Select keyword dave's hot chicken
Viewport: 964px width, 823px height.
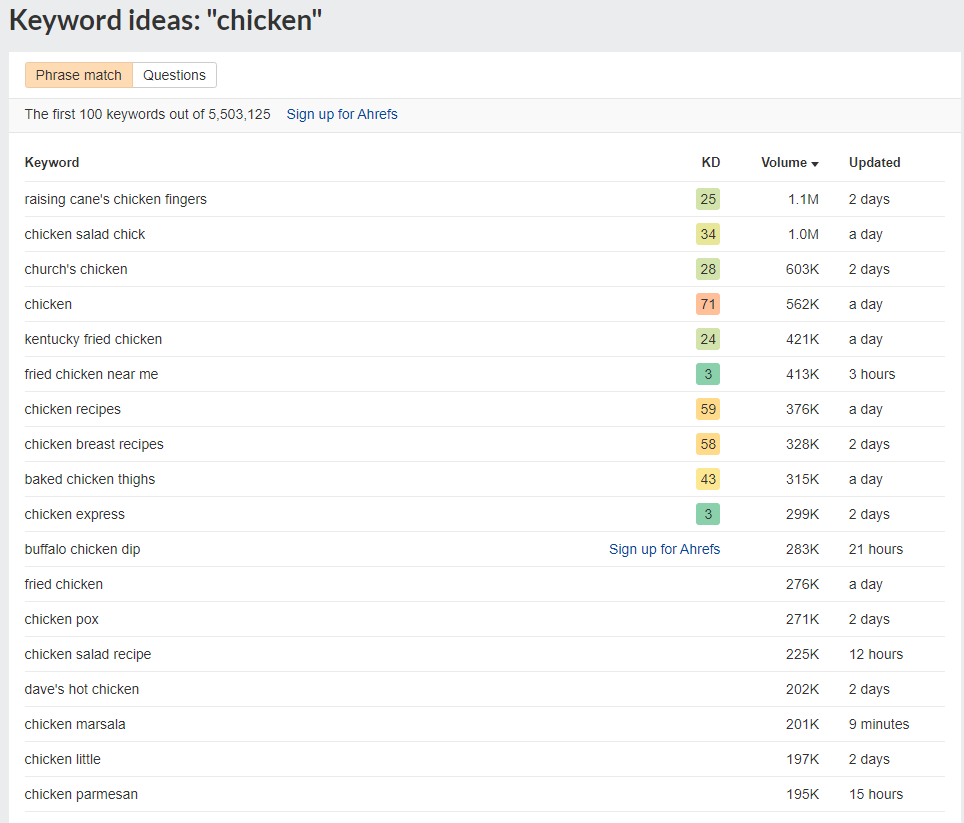point(82,690)
